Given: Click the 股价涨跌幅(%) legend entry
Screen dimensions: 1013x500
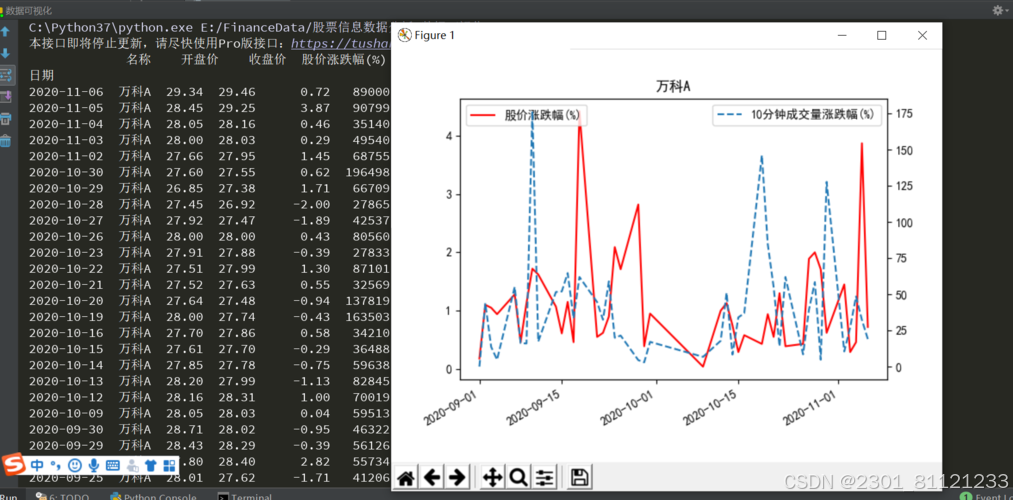Looking at the screenshot, I should pos(525,116).
